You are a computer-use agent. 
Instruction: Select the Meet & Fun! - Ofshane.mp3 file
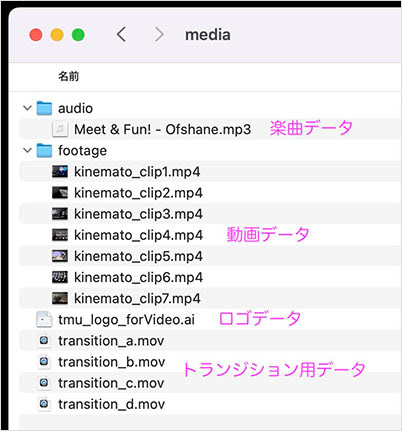(162, 129)
